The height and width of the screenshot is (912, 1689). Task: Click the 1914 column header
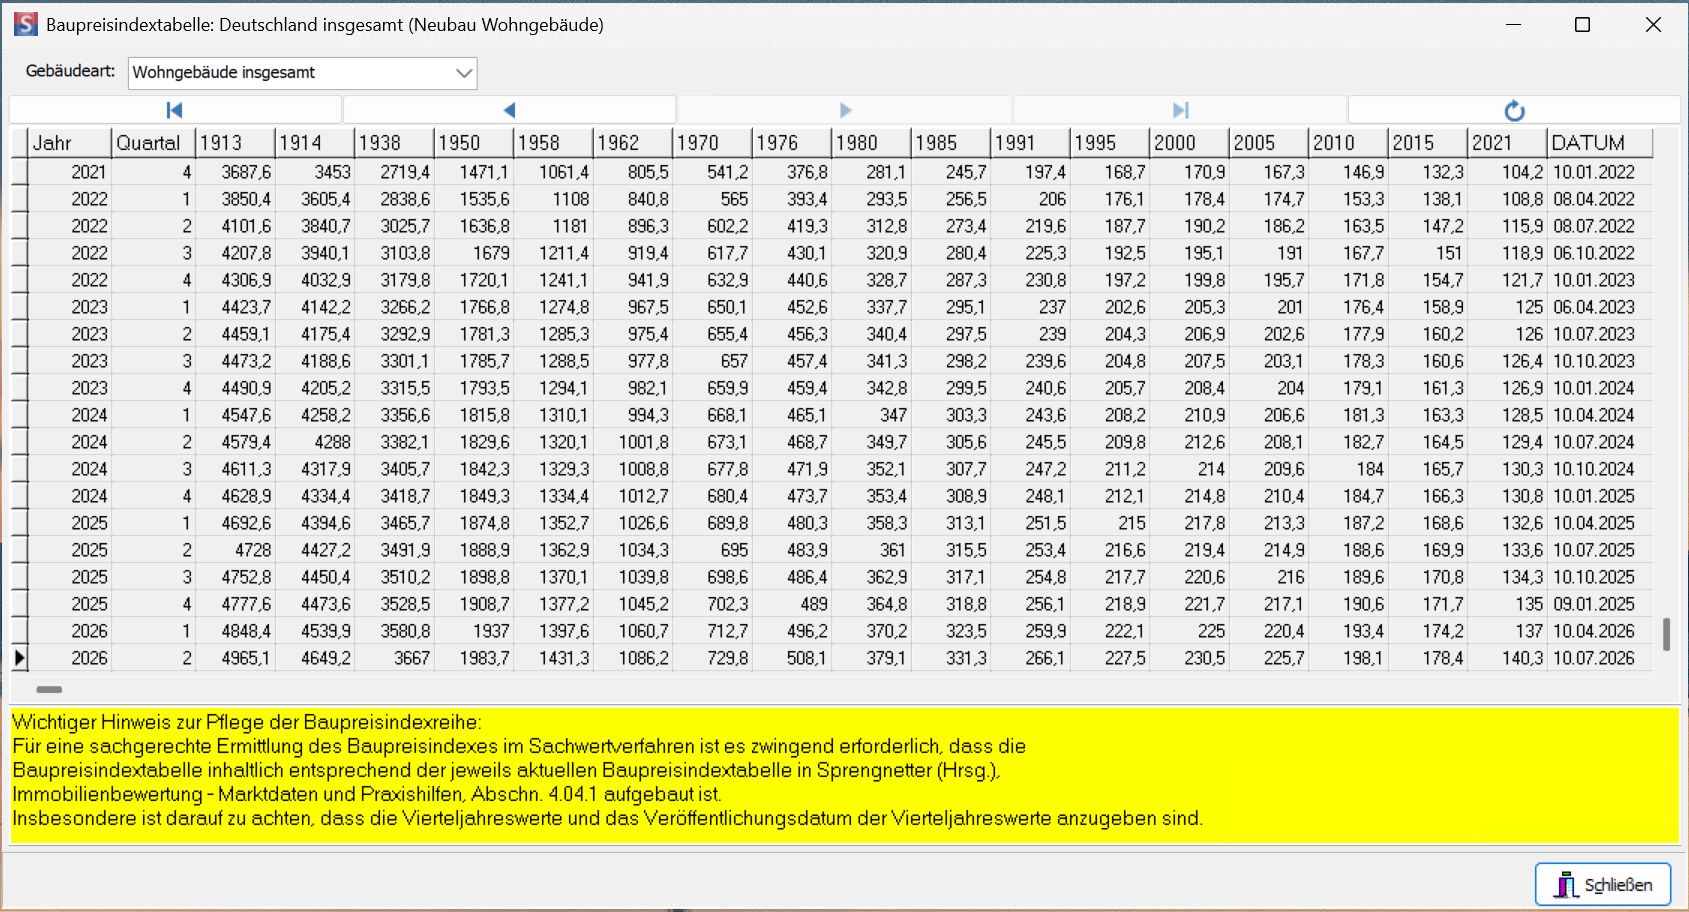[315, 143]
